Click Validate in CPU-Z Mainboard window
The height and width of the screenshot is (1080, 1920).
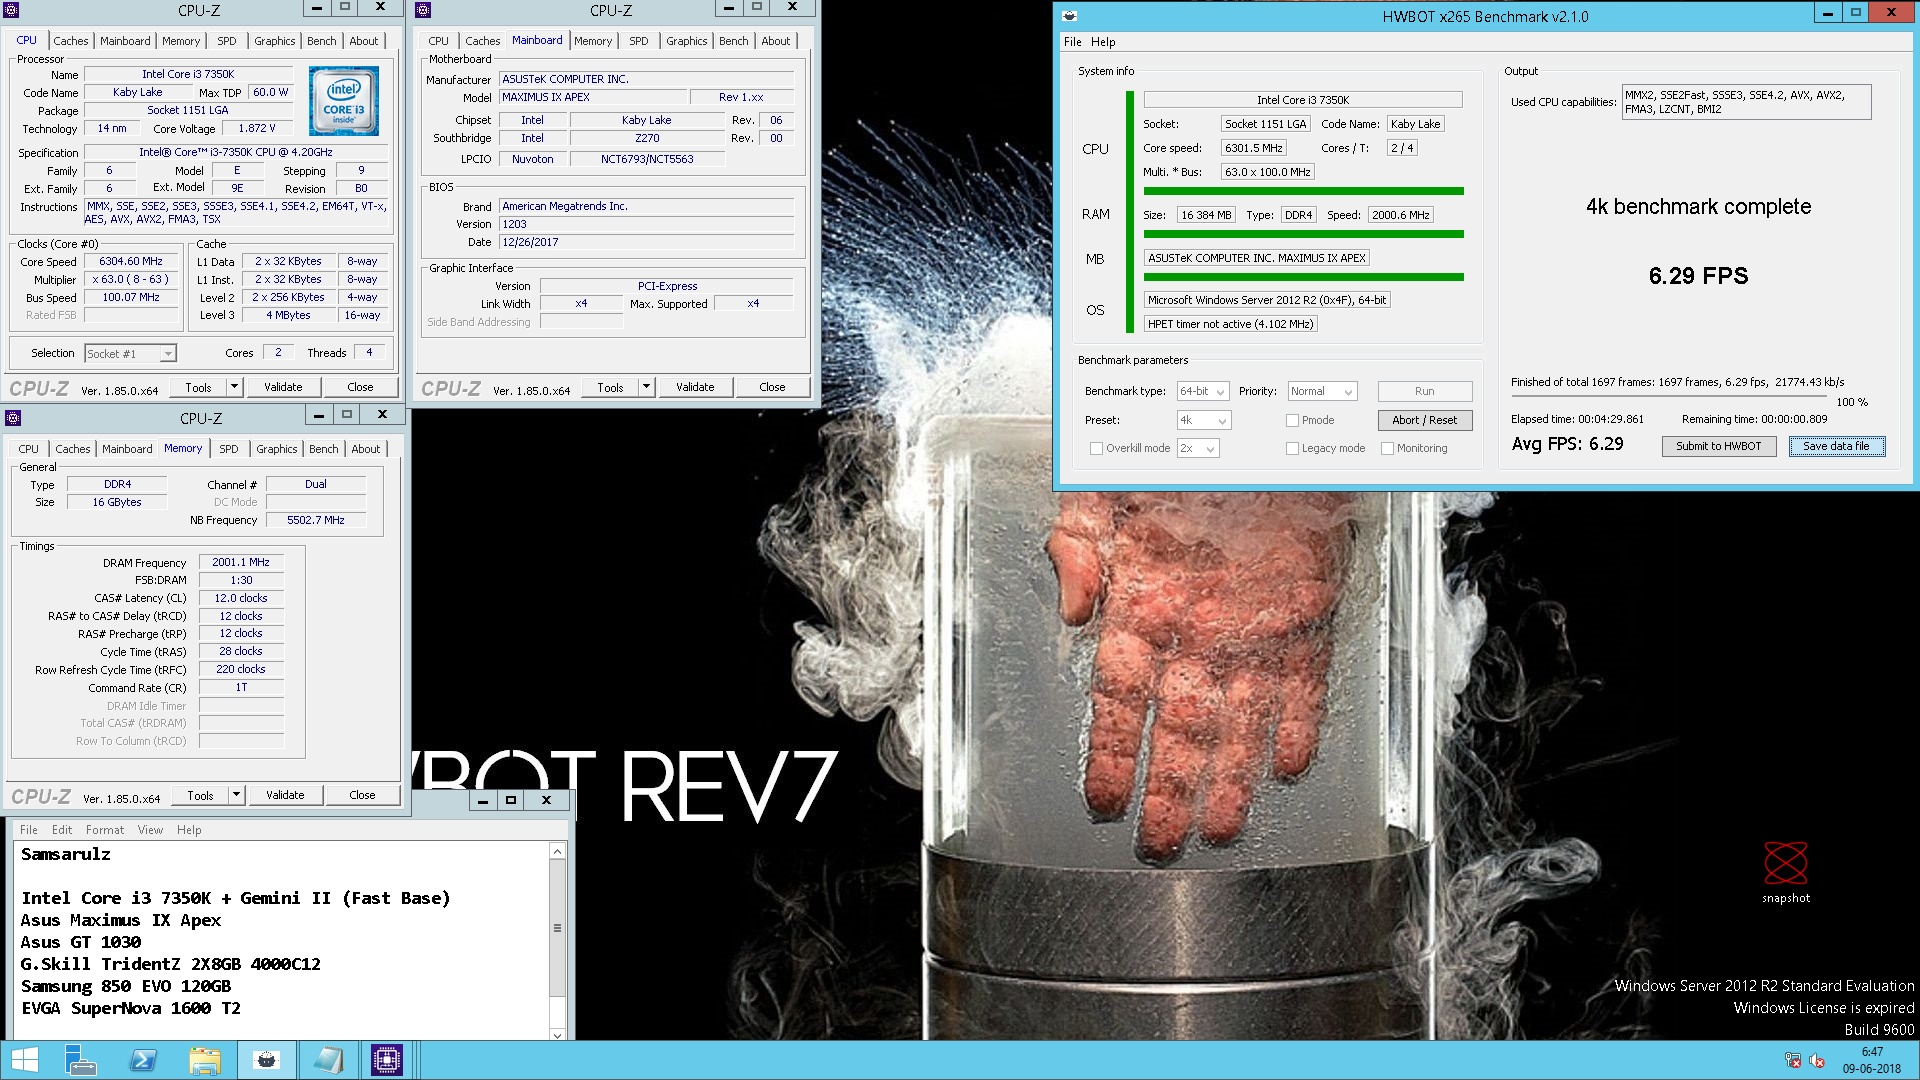(695, 387)
